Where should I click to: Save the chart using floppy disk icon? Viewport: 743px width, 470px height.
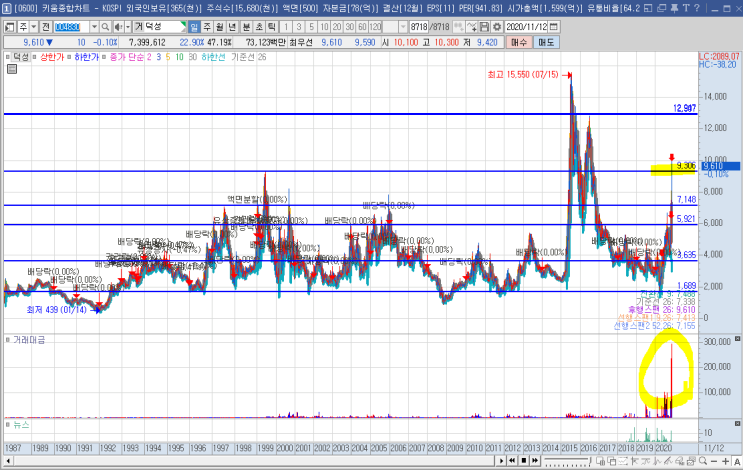(x=484, y=27)
